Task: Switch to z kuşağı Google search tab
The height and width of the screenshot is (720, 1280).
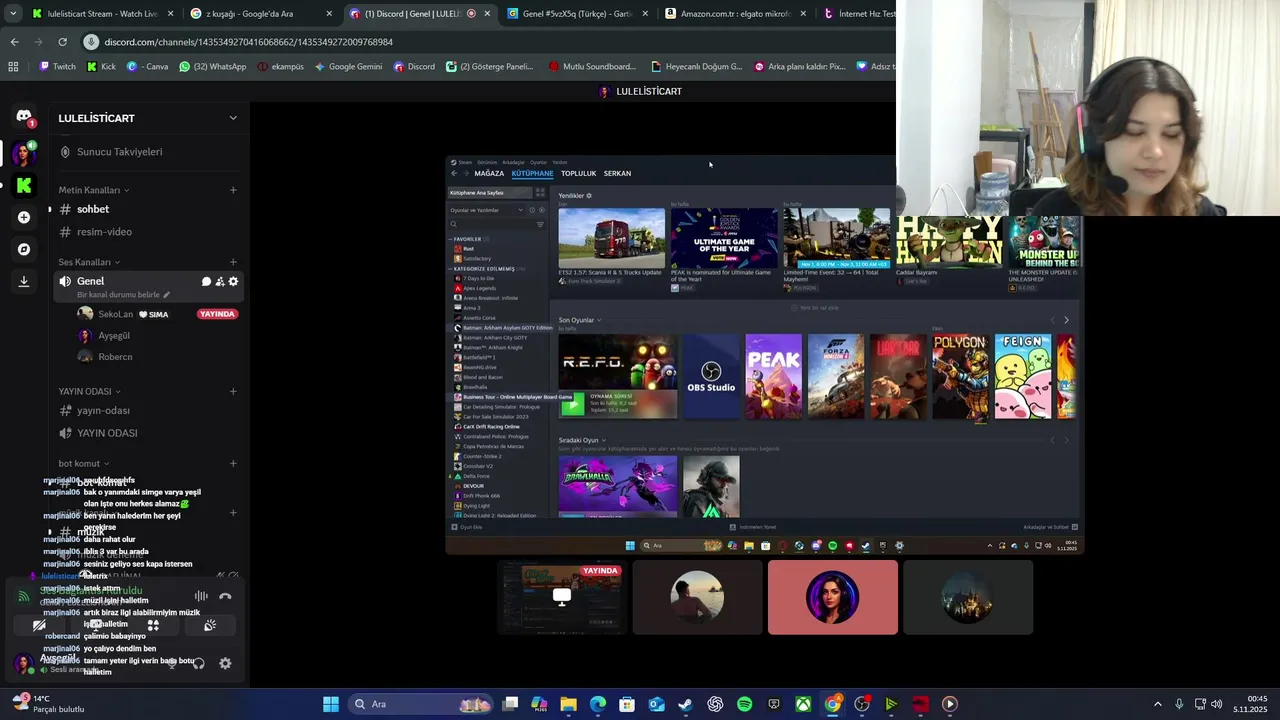Action: tap(262, 14)
